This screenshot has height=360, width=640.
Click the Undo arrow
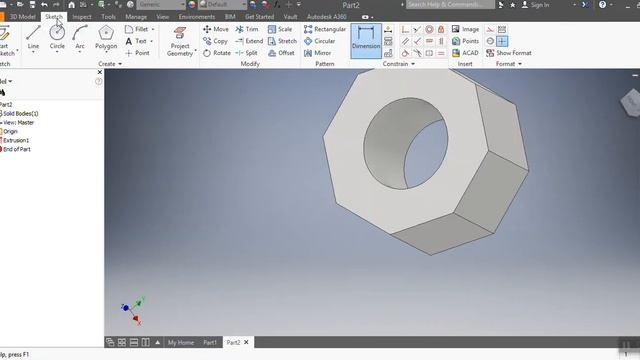coord(44,5)
